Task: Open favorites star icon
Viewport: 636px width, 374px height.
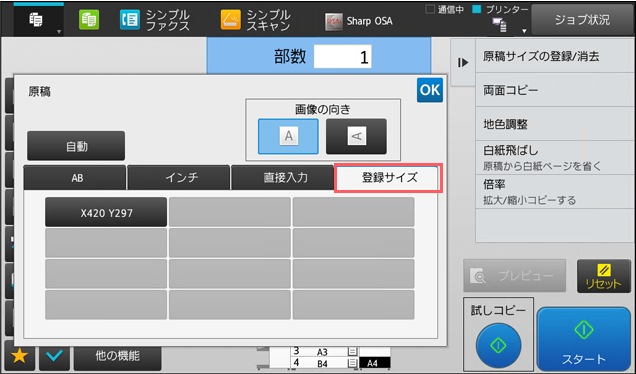Action: [x=19, y=356]
